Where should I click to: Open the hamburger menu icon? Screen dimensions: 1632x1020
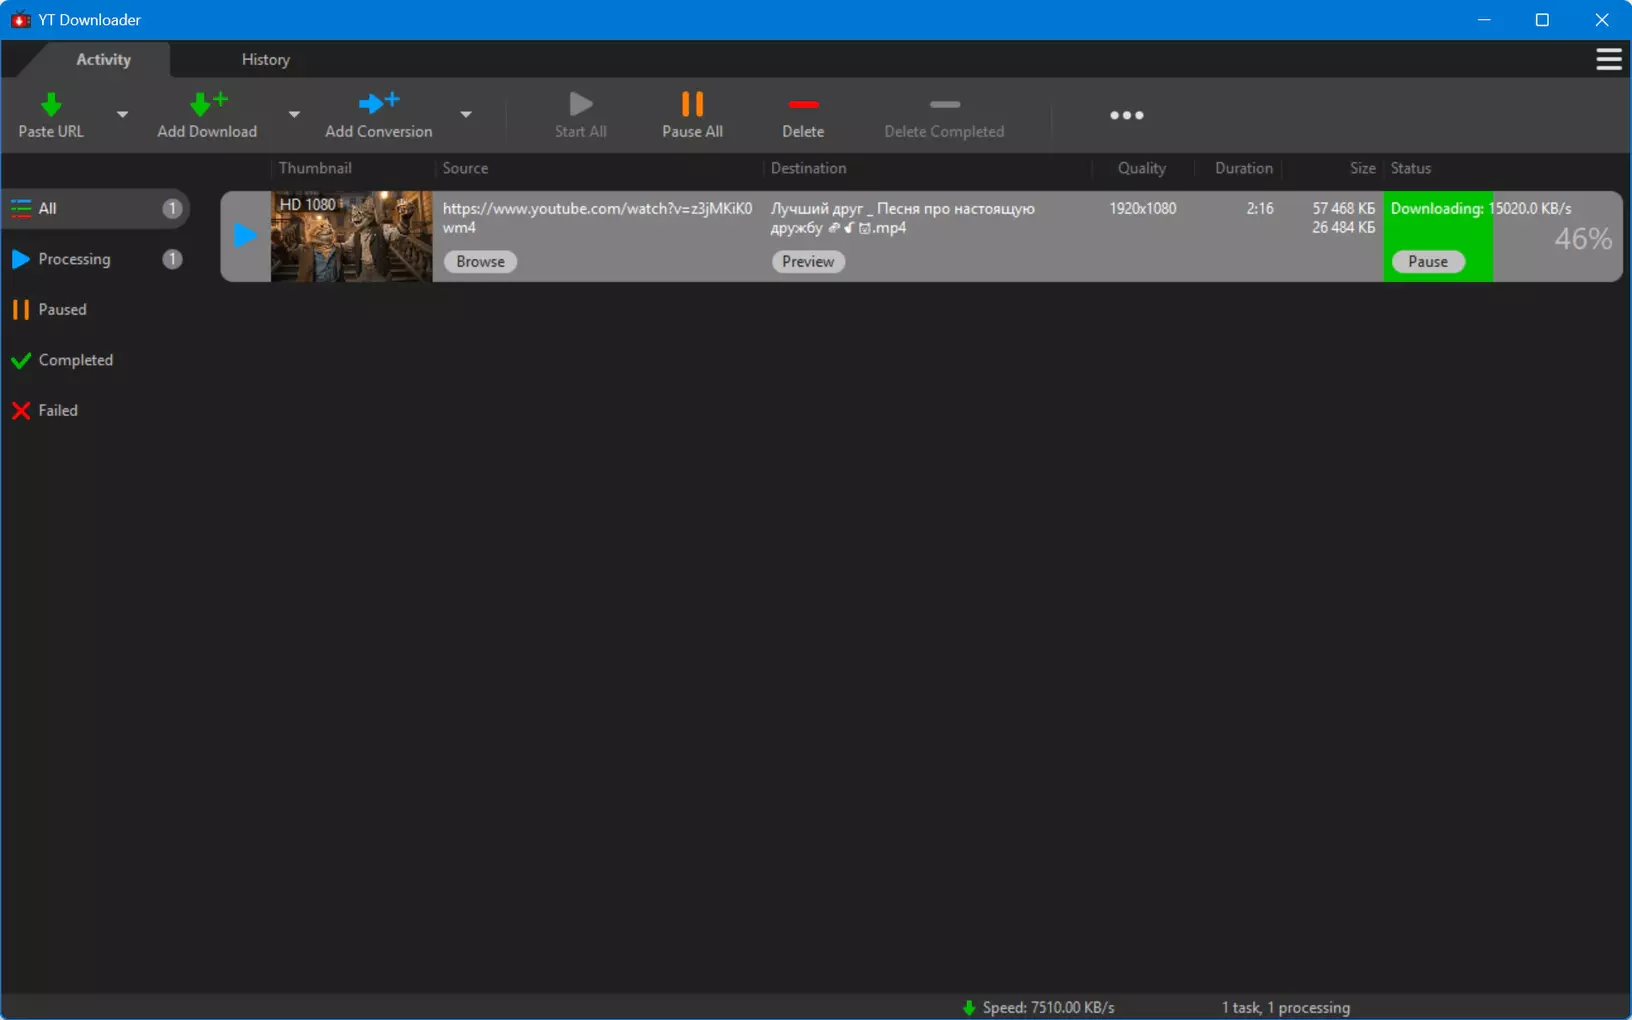[1608, 60]
